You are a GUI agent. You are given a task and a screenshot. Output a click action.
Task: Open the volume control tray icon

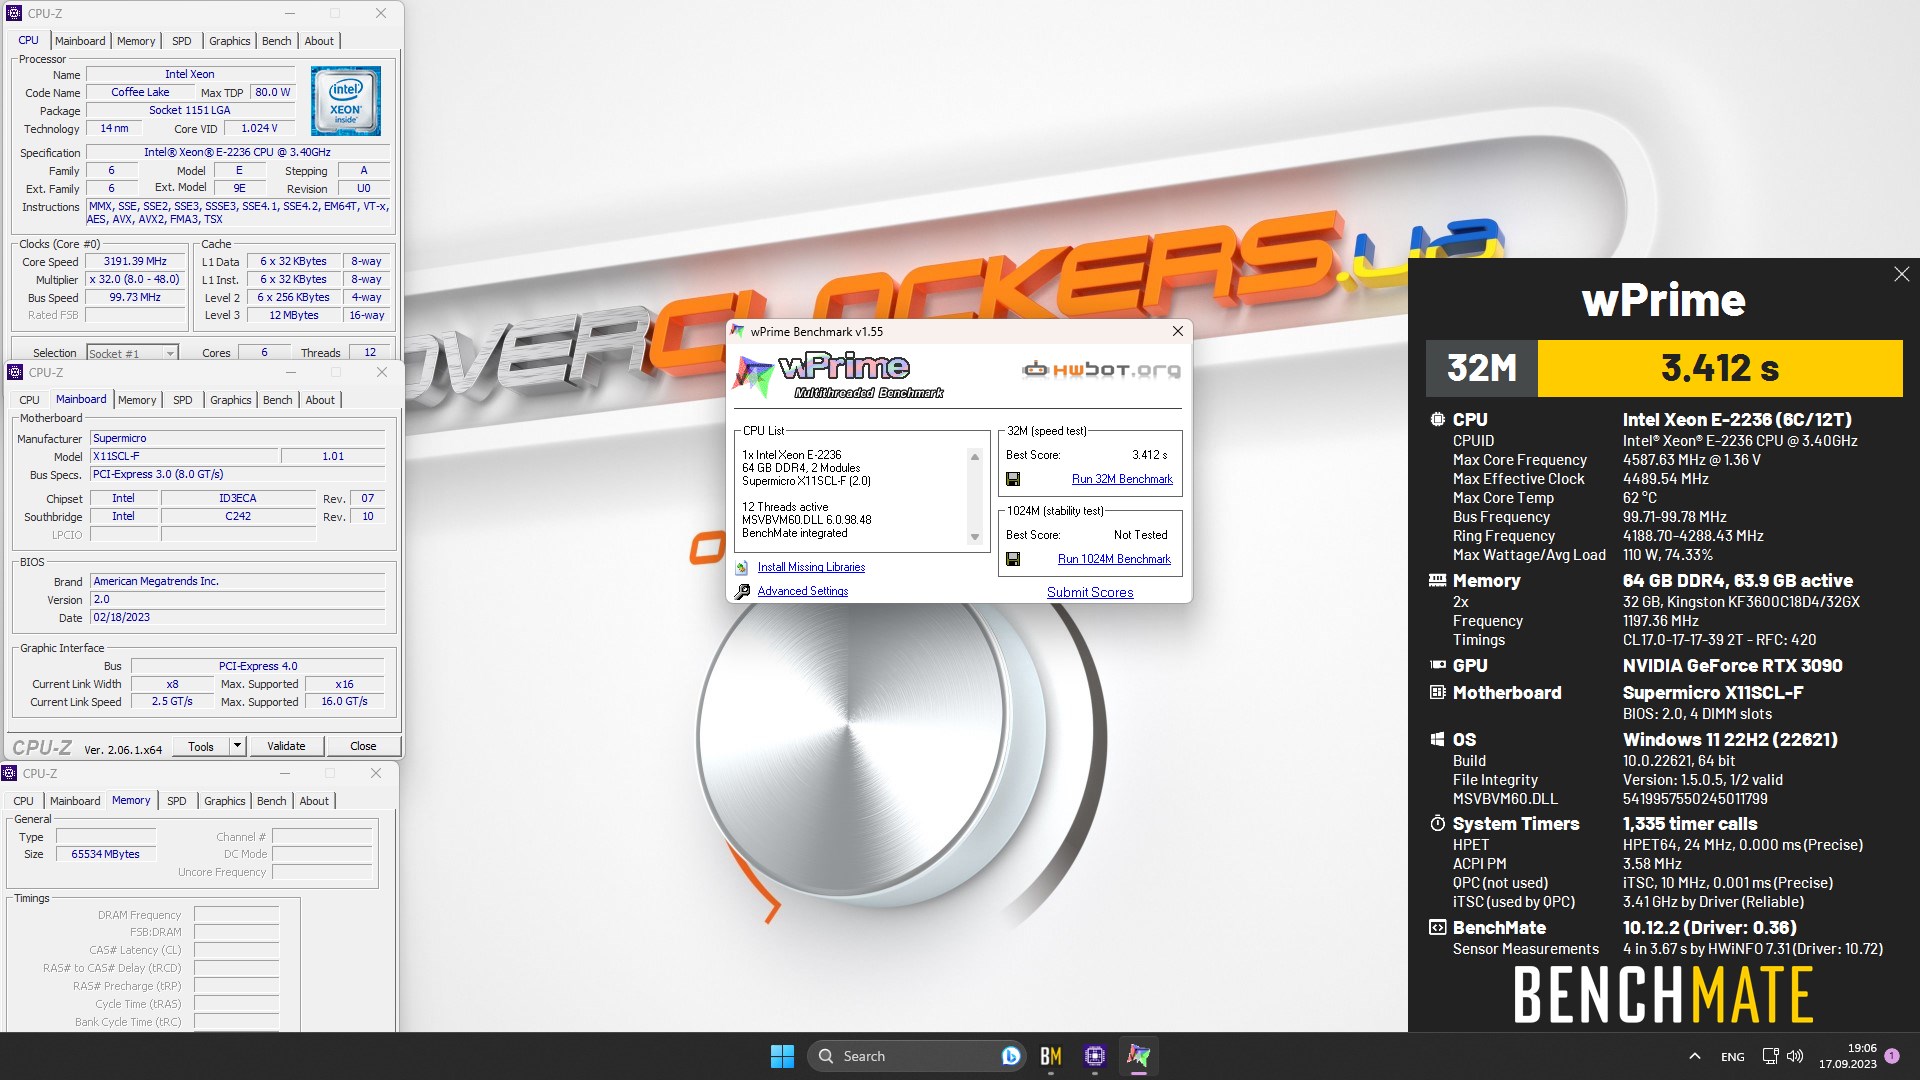pyautogui.click(x=1795, y=1056)
